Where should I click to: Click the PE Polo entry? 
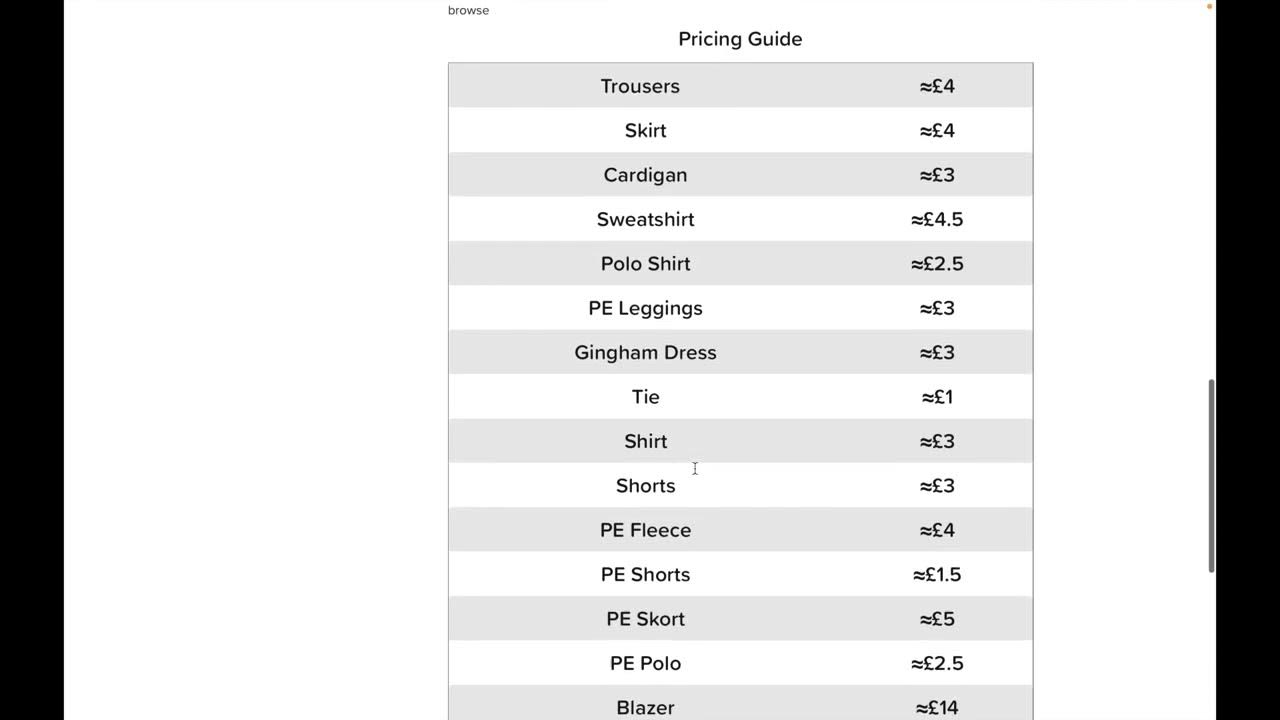[x=645, y=663]
